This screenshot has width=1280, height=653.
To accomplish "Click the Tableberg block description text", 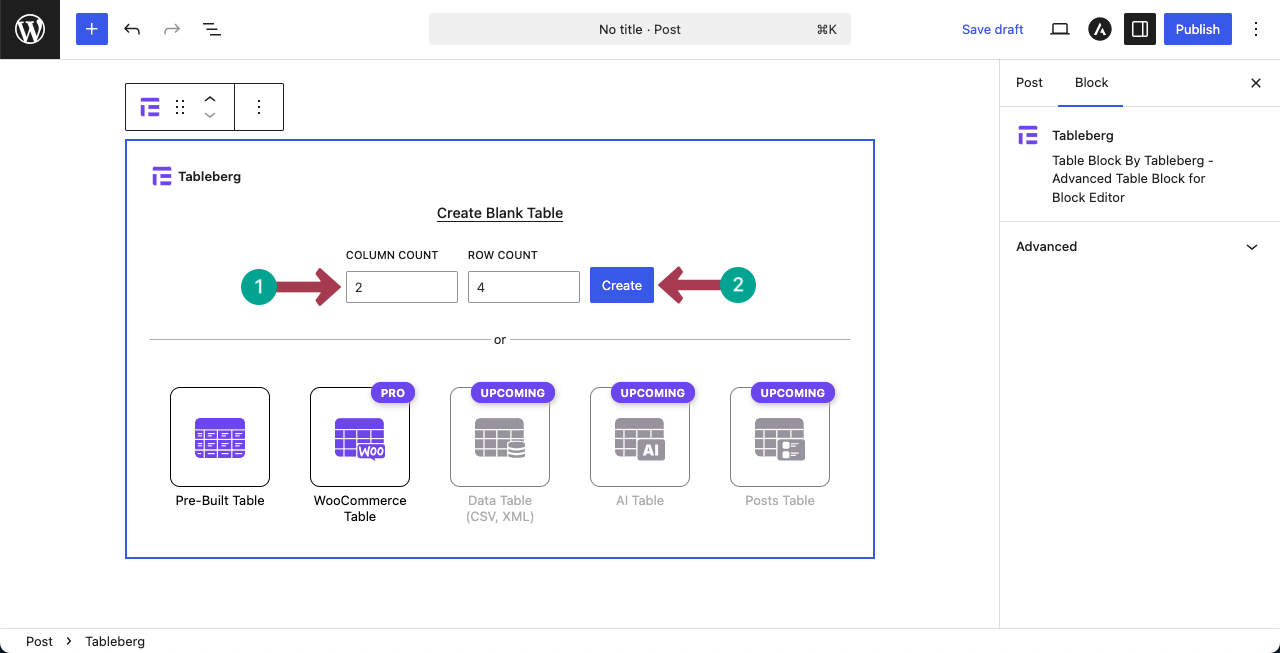I will click(x=1133, y=179).
